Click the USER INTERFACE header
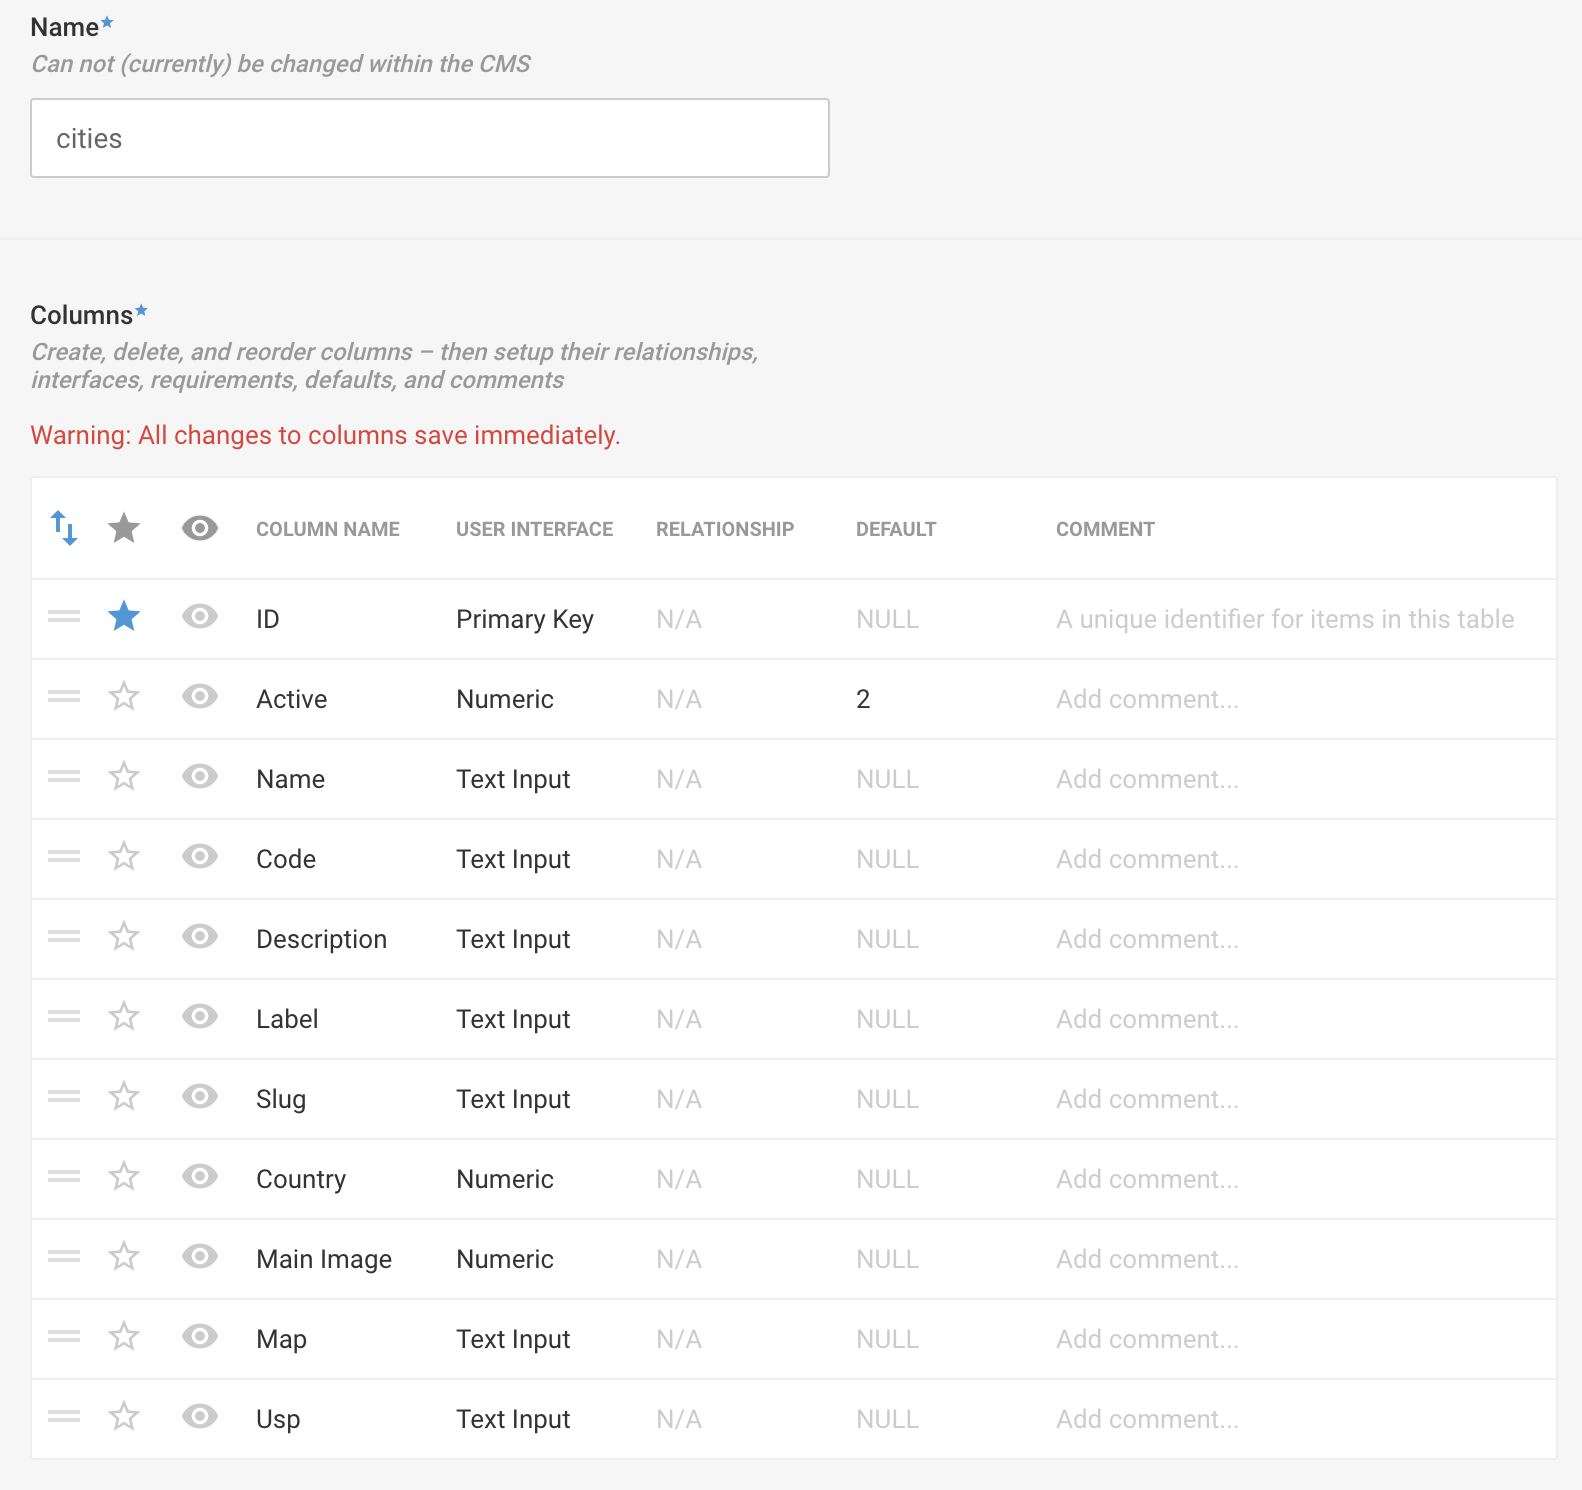Screen dimensions: 1582x1490 tap(535, 529)
